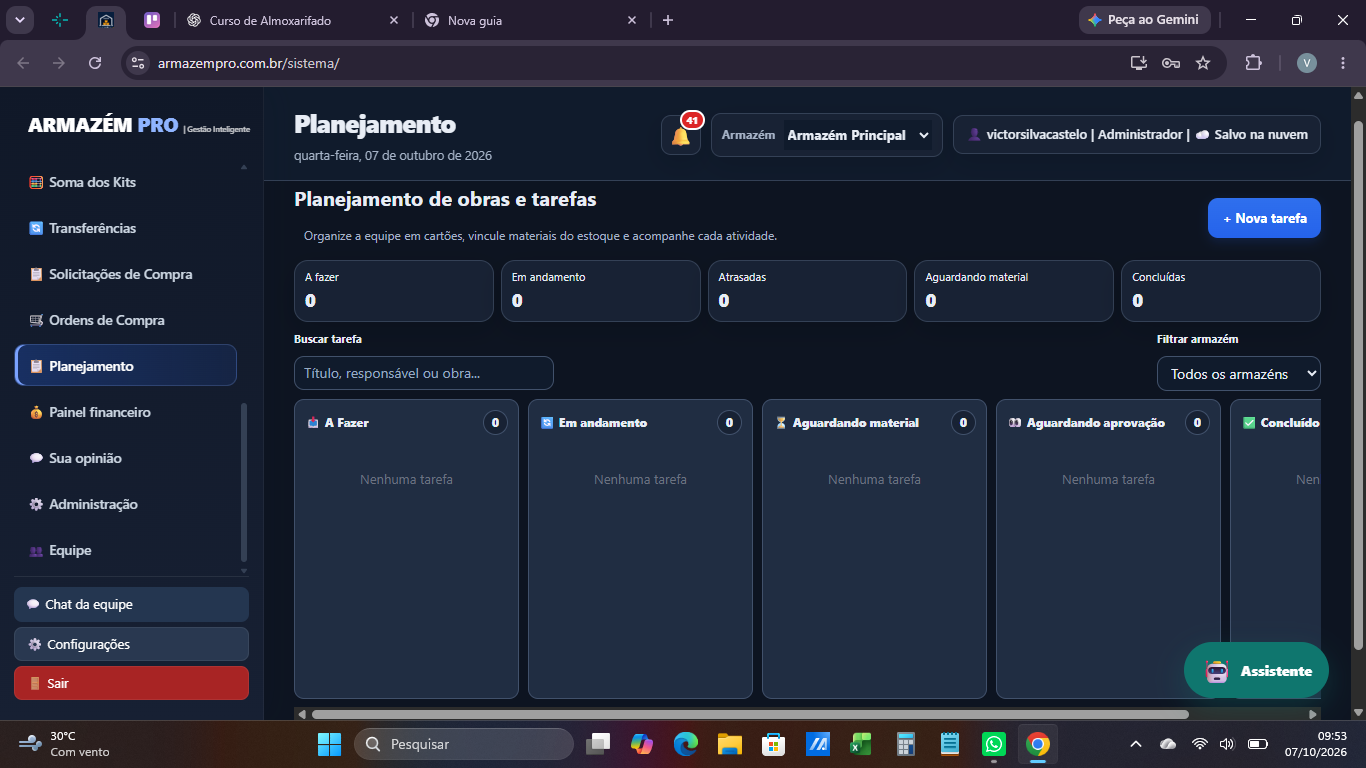The width and height of the screenshot is (1366, 768).
Task: Bookmark this page with the star icon
Action: (x=1203, y=63)
